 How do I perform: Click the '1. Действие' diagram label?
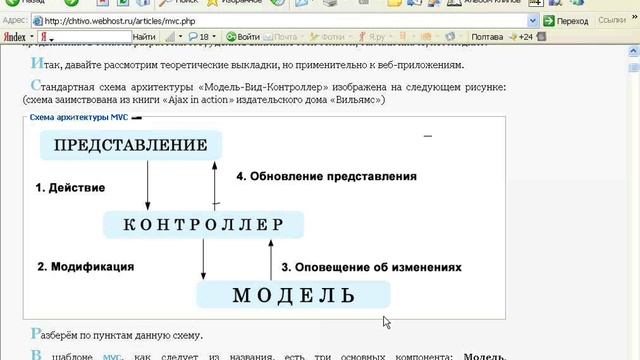click(x=70, y=188)
